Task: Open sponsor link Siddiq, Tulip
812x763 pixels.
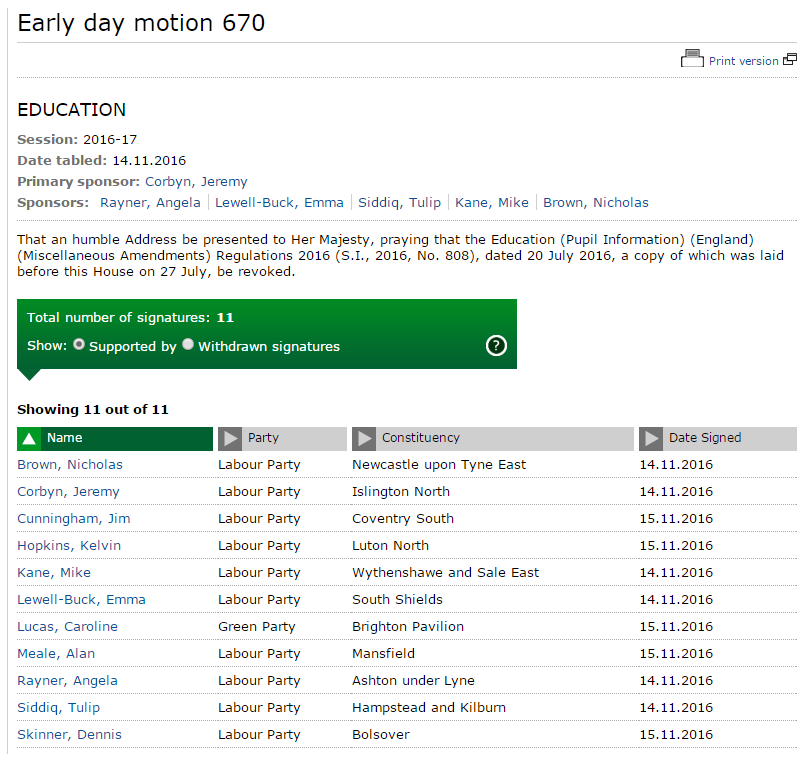Action: [399, 203]
